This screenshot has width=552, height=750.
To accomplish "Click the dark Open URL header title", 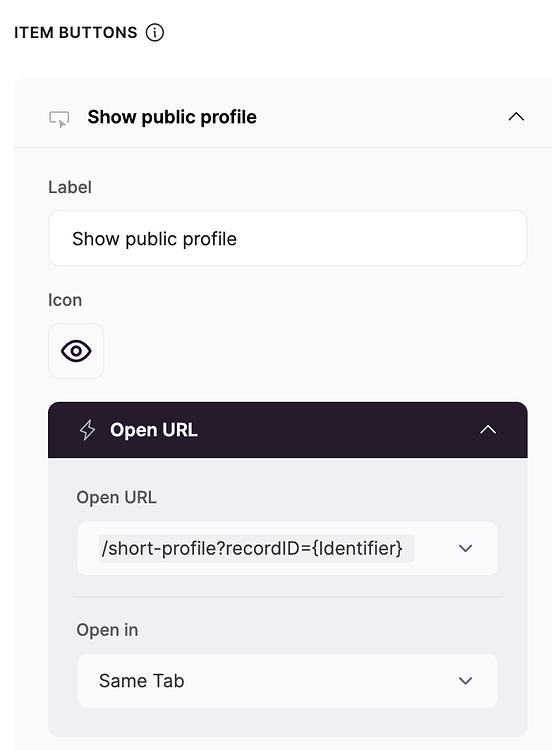I will tap(154, 430).
